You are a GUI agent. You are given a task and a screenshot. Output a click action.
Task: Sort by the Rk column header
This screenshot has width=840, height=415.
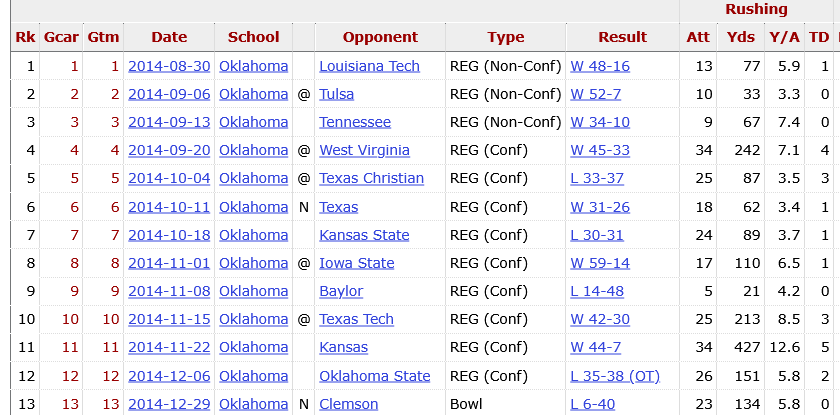[24, 37]
